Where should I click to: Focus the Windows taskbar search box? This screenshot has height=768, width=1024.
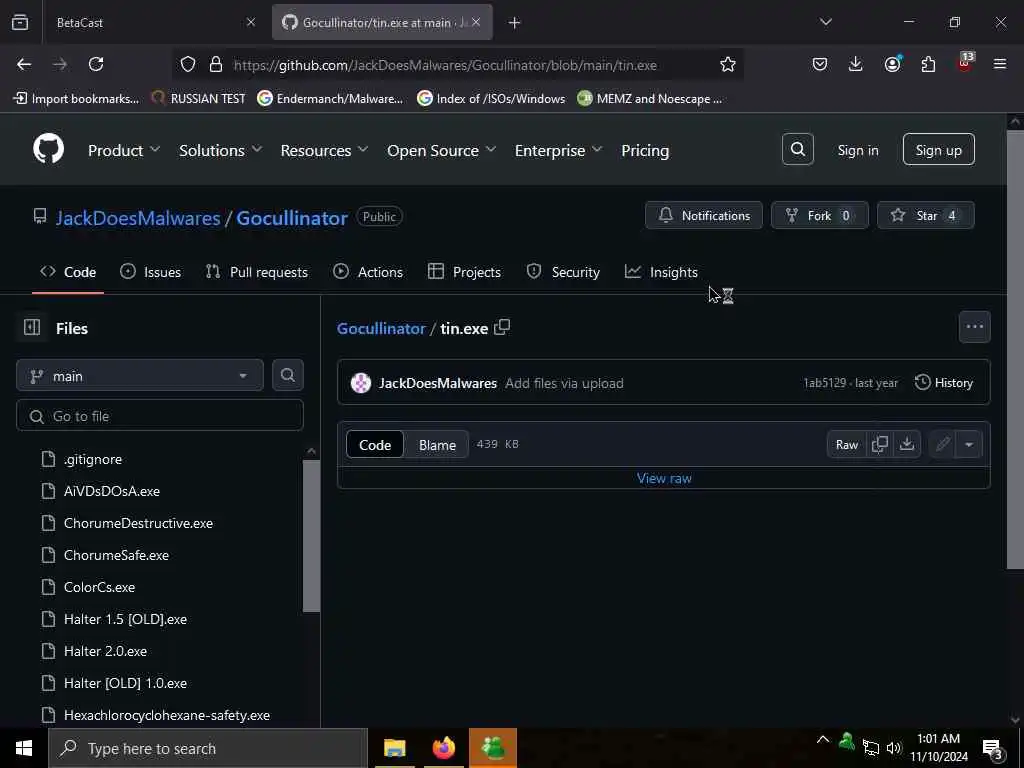pos(208,748)
